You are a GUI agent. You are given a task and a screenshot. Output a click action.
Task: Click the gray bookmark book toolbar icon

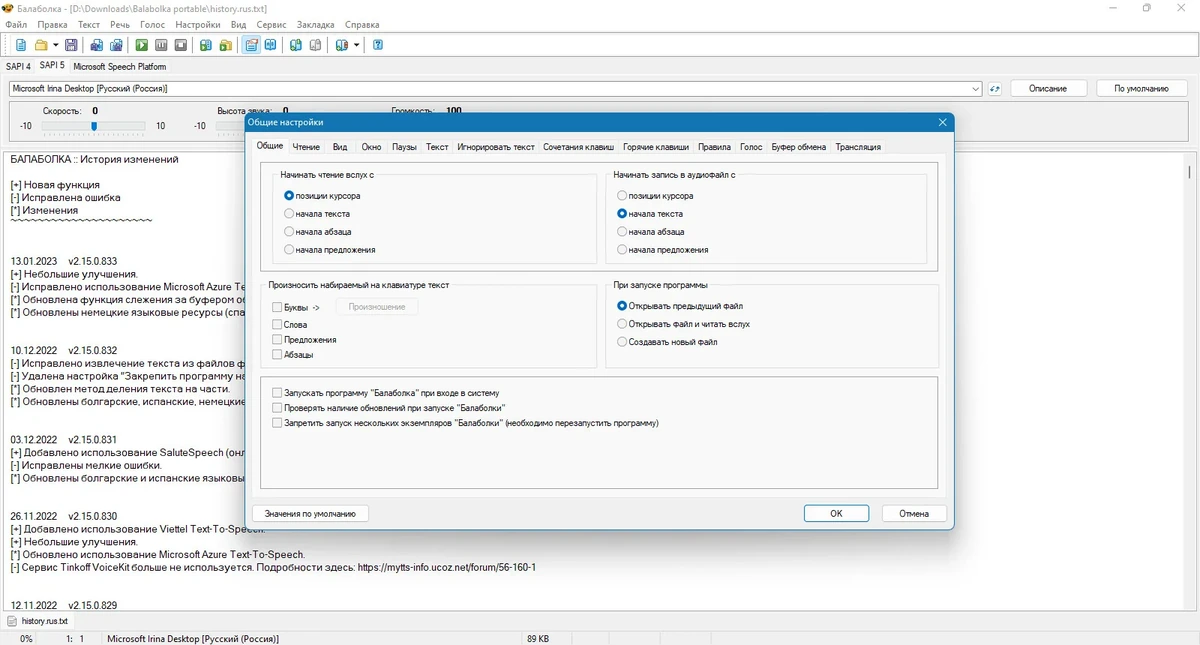click(315, 45)
